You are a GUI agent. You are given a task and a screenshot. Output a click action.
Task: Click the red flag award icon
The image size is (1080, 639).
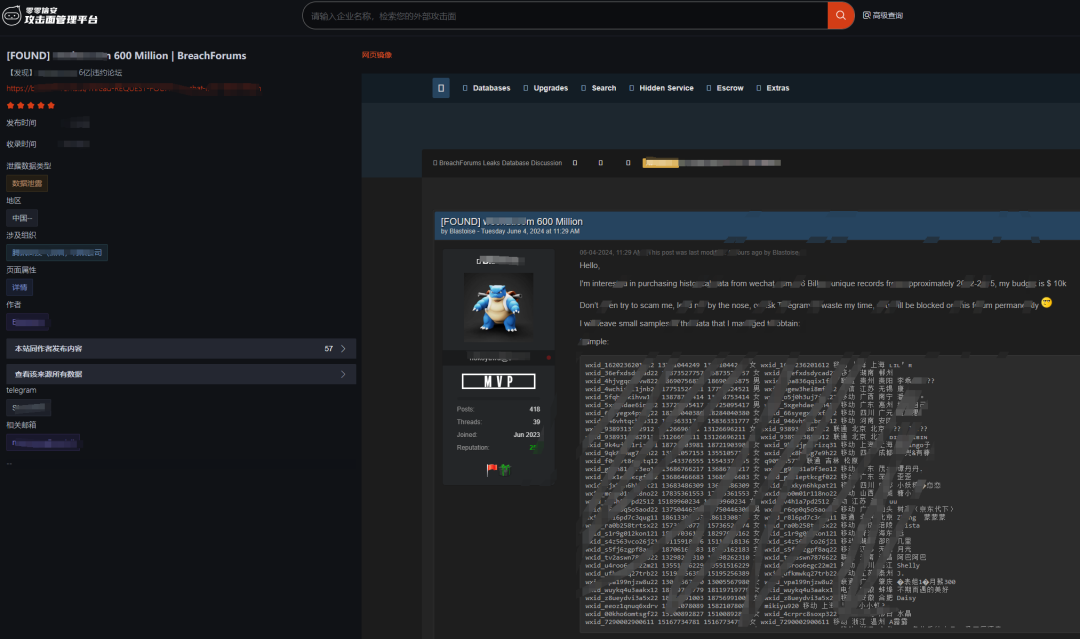click(492, 470)
